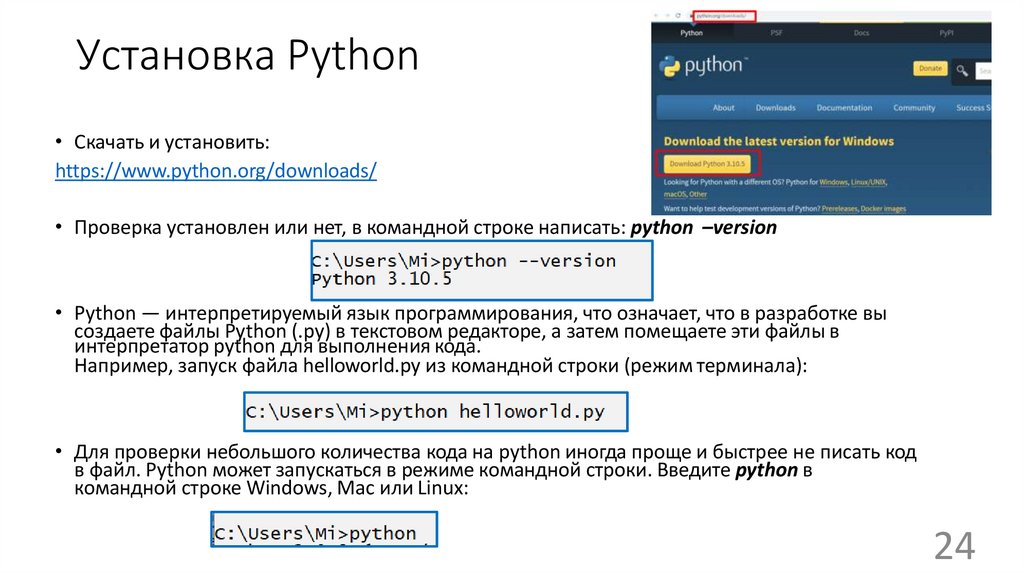Click the slide title 'Установка Python'
Viewport: 1024px width, 574px height.
pos(247,56)
